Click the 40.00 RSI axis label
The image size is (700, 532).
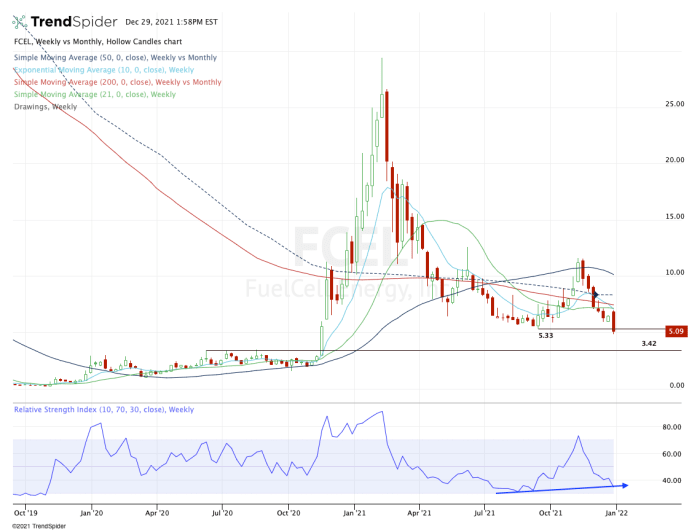(x=671, y=481)
